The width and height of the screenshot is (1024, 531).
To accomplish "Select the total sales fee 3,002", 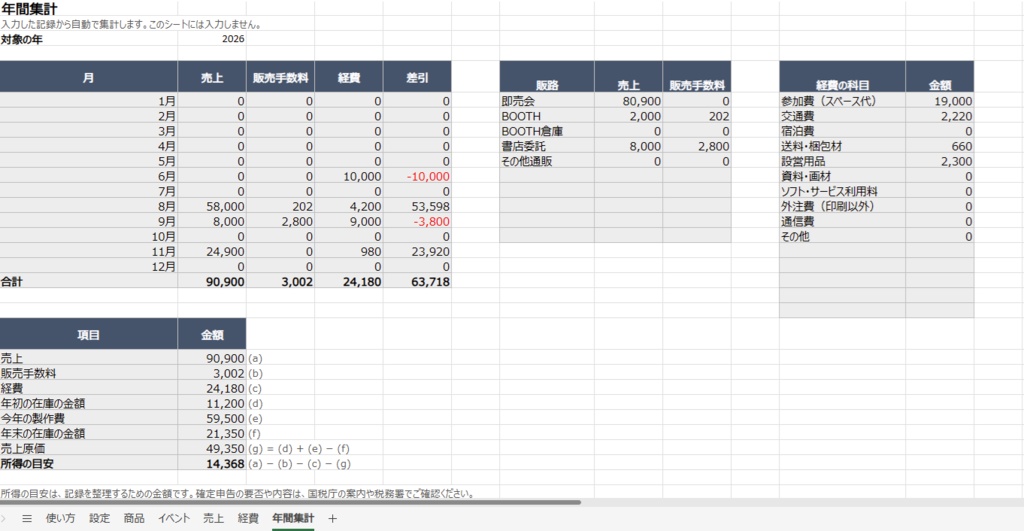I will coord(280,282).
